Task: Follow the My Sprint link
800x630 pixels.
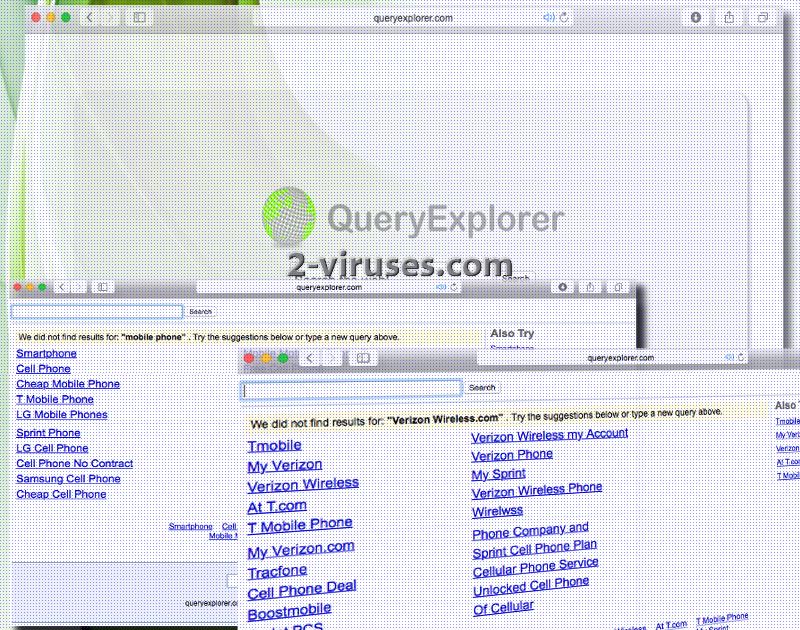Action: [x=498, y=474]
